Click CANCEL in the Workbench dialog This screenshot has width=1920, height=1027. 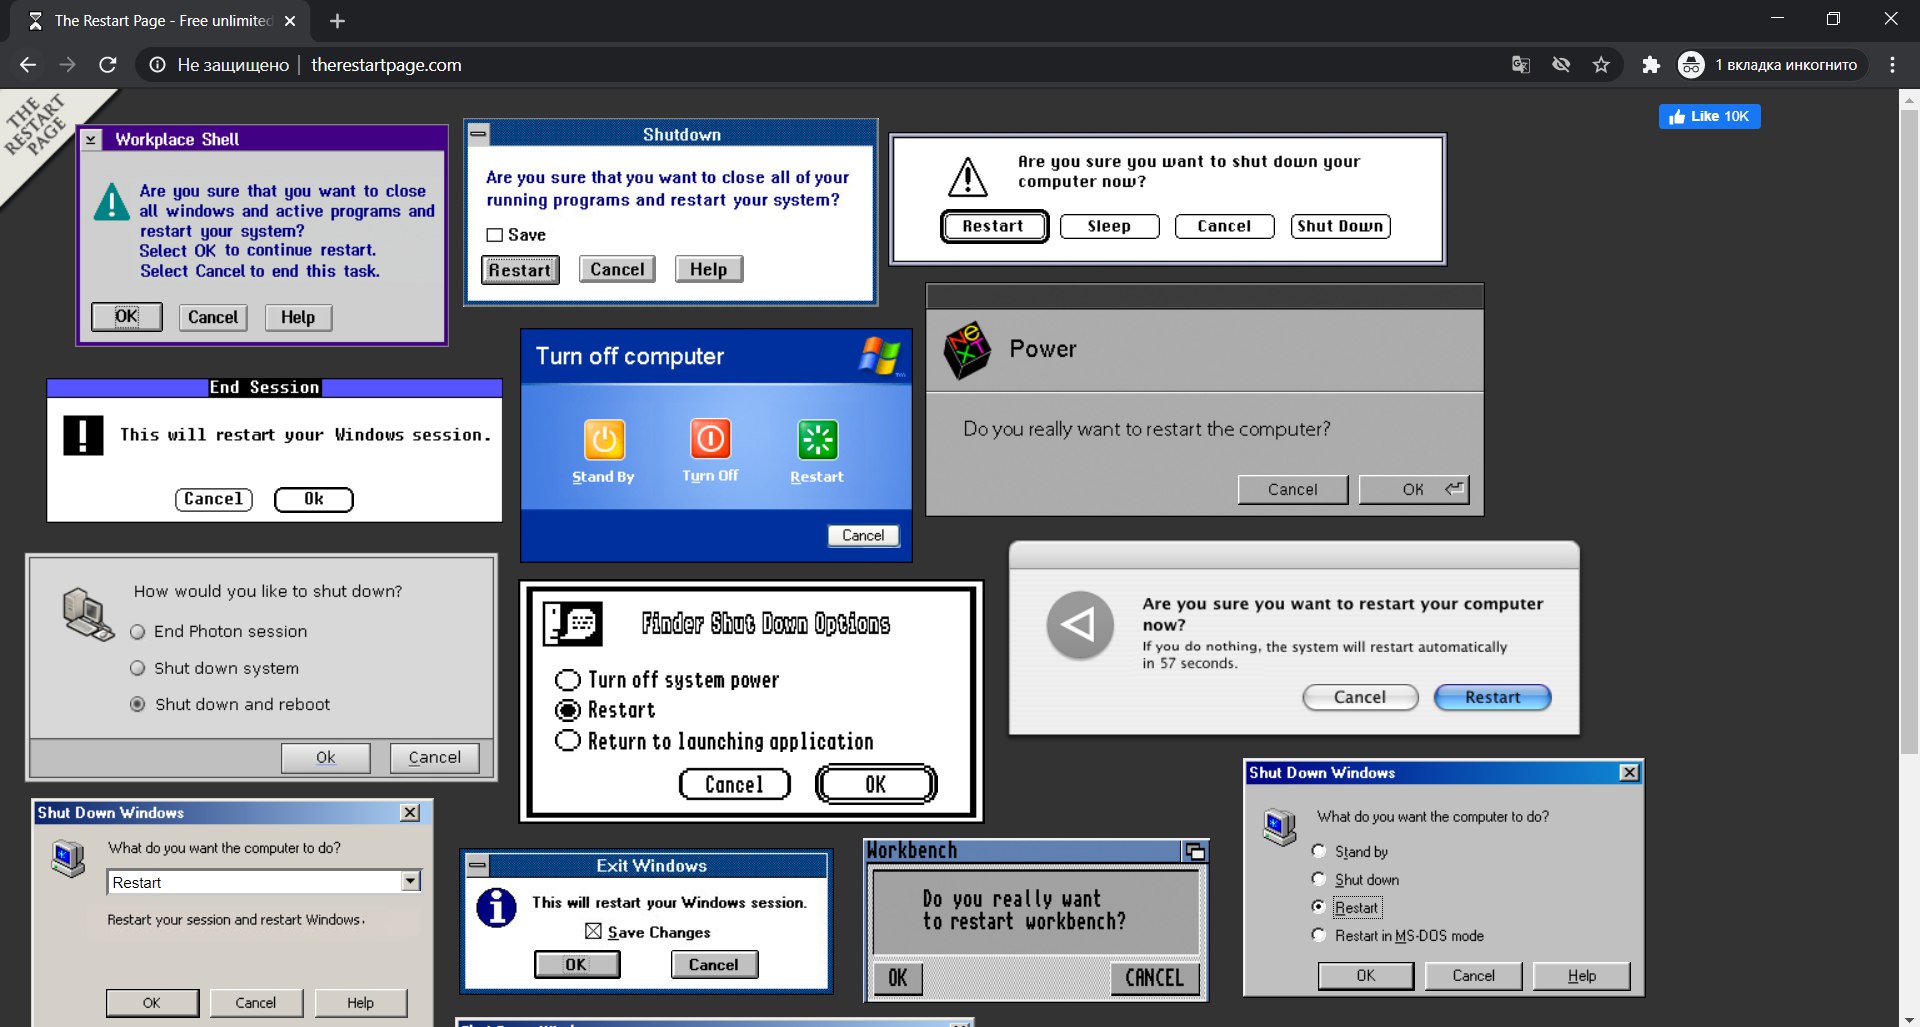tap(1154, 977)
